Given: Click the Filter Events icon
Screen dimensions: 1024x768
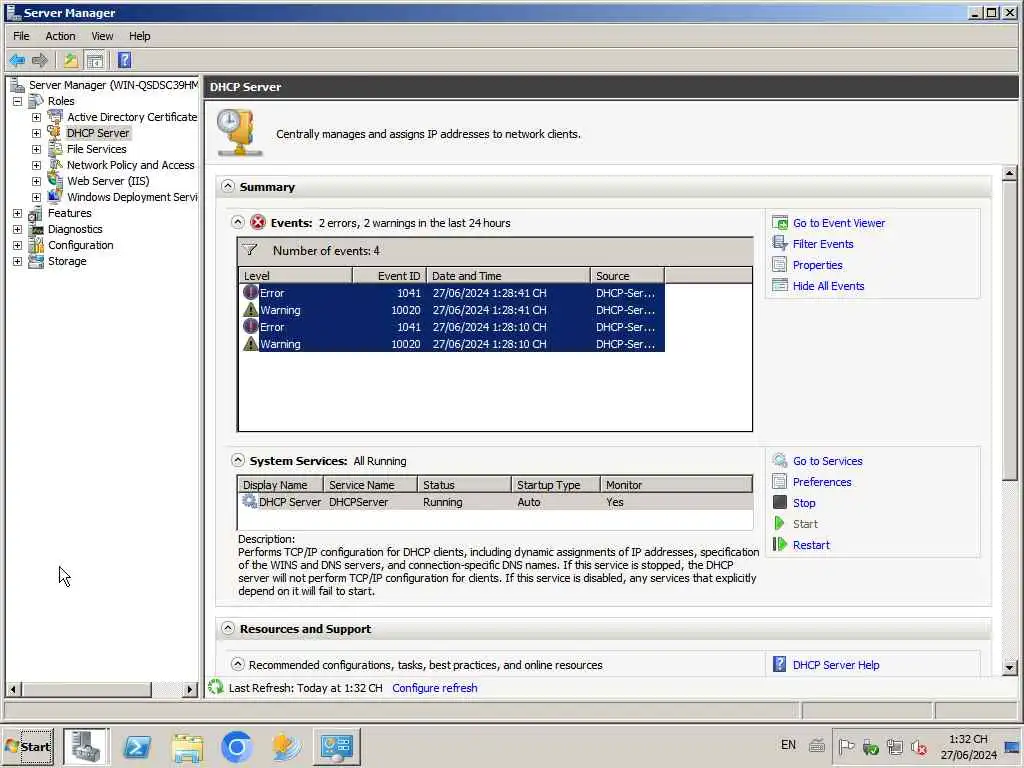Looking at the screenshot, I should point(780,244).
